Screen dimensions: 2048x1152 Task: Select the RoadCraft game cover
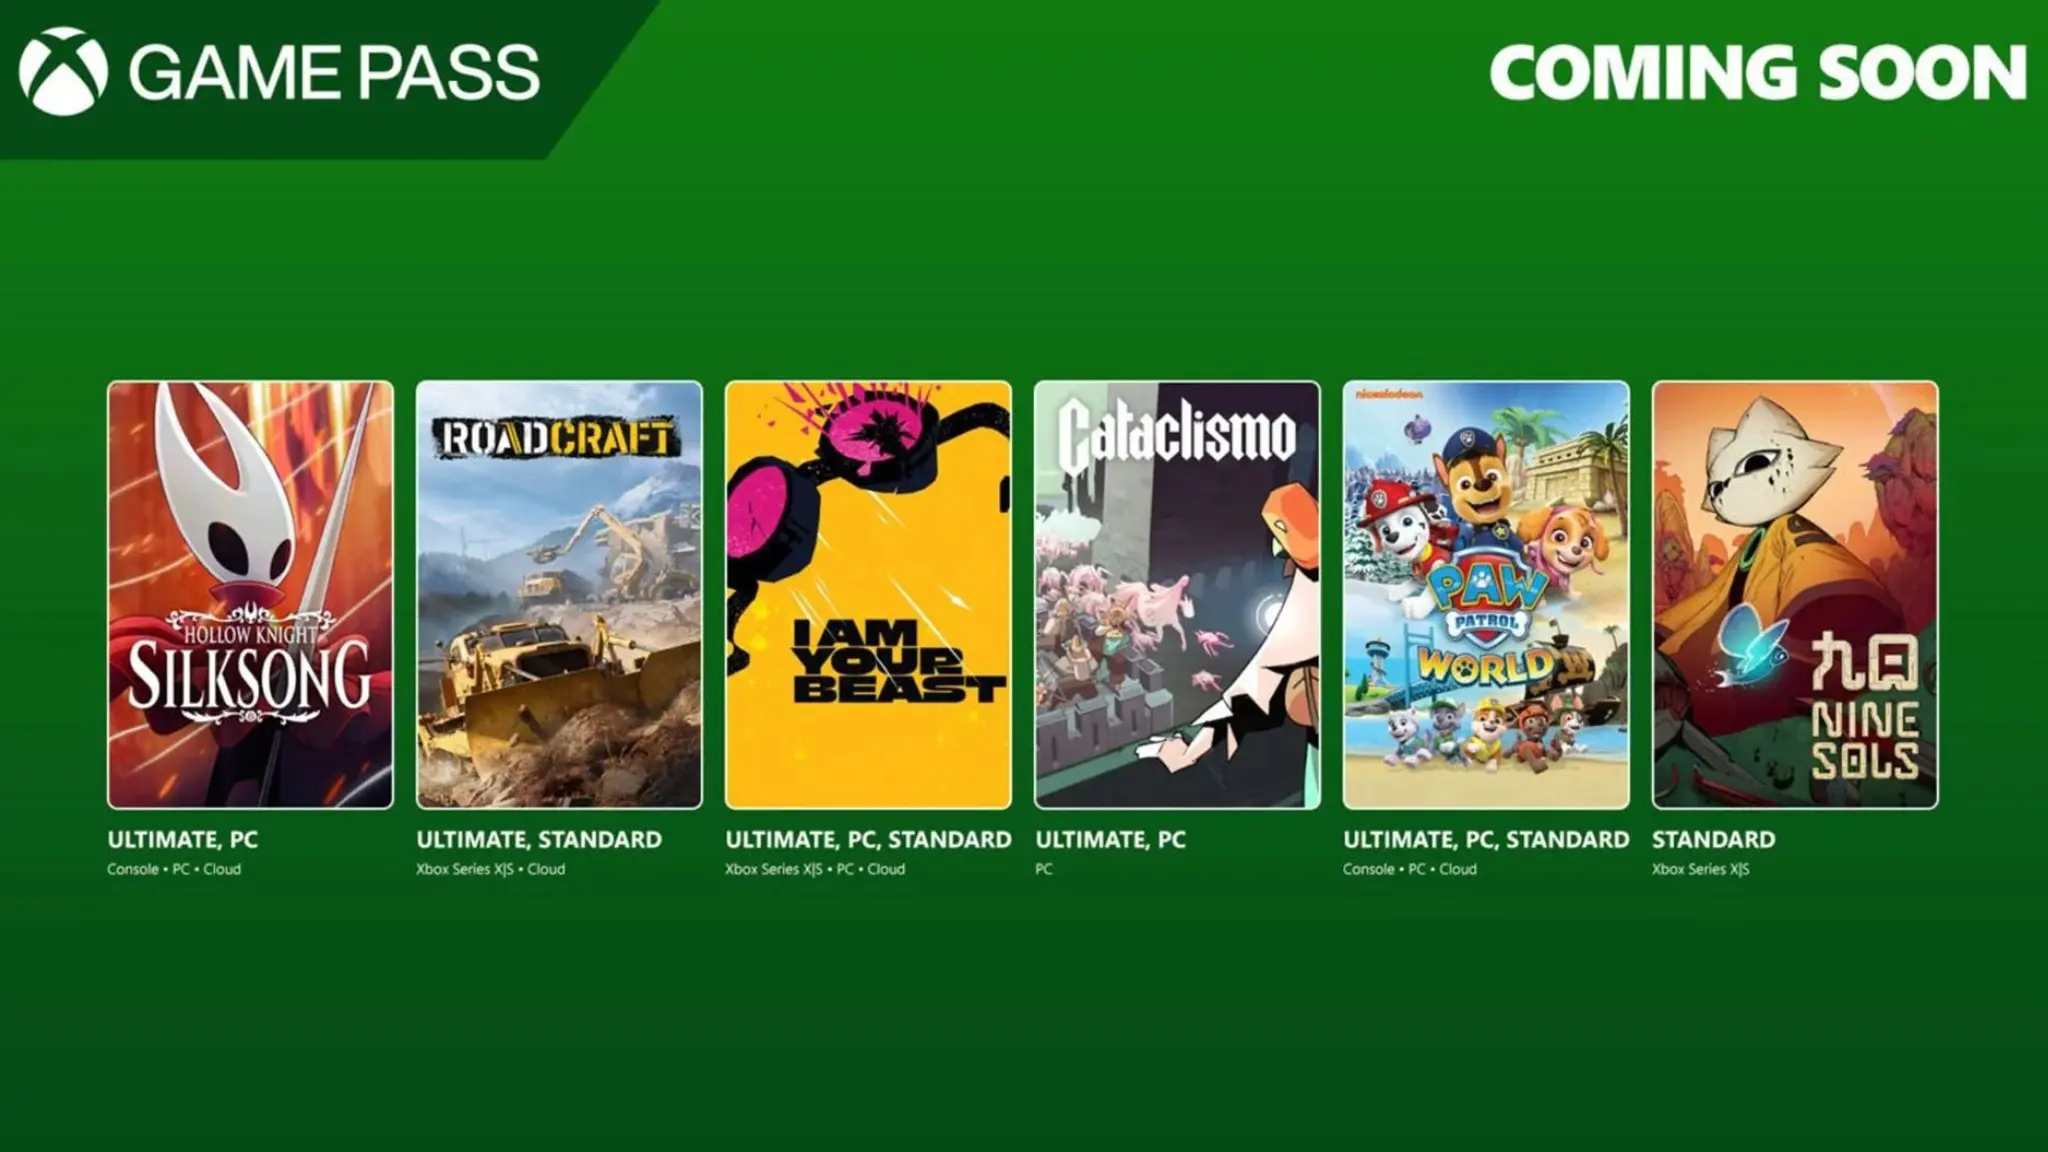[559, 594]
